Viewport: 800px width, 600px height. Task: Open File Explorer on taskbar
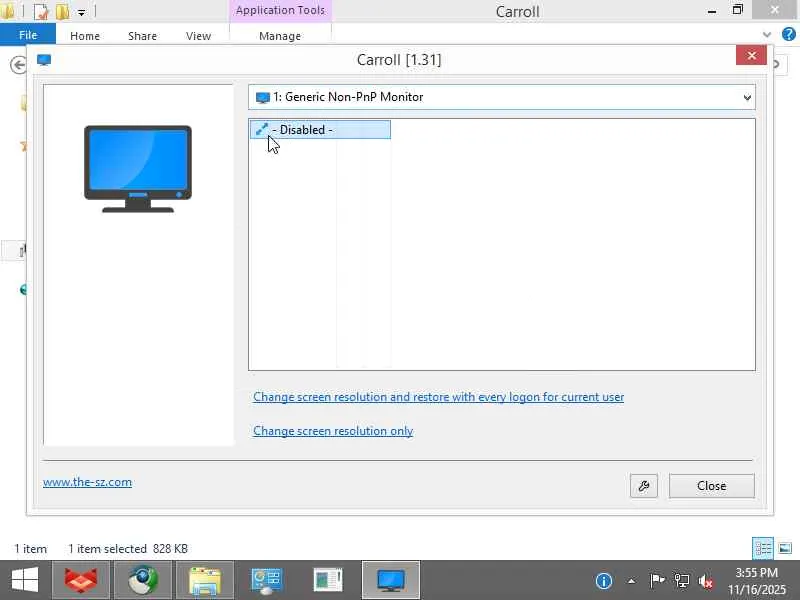click(x=205, y=580)
